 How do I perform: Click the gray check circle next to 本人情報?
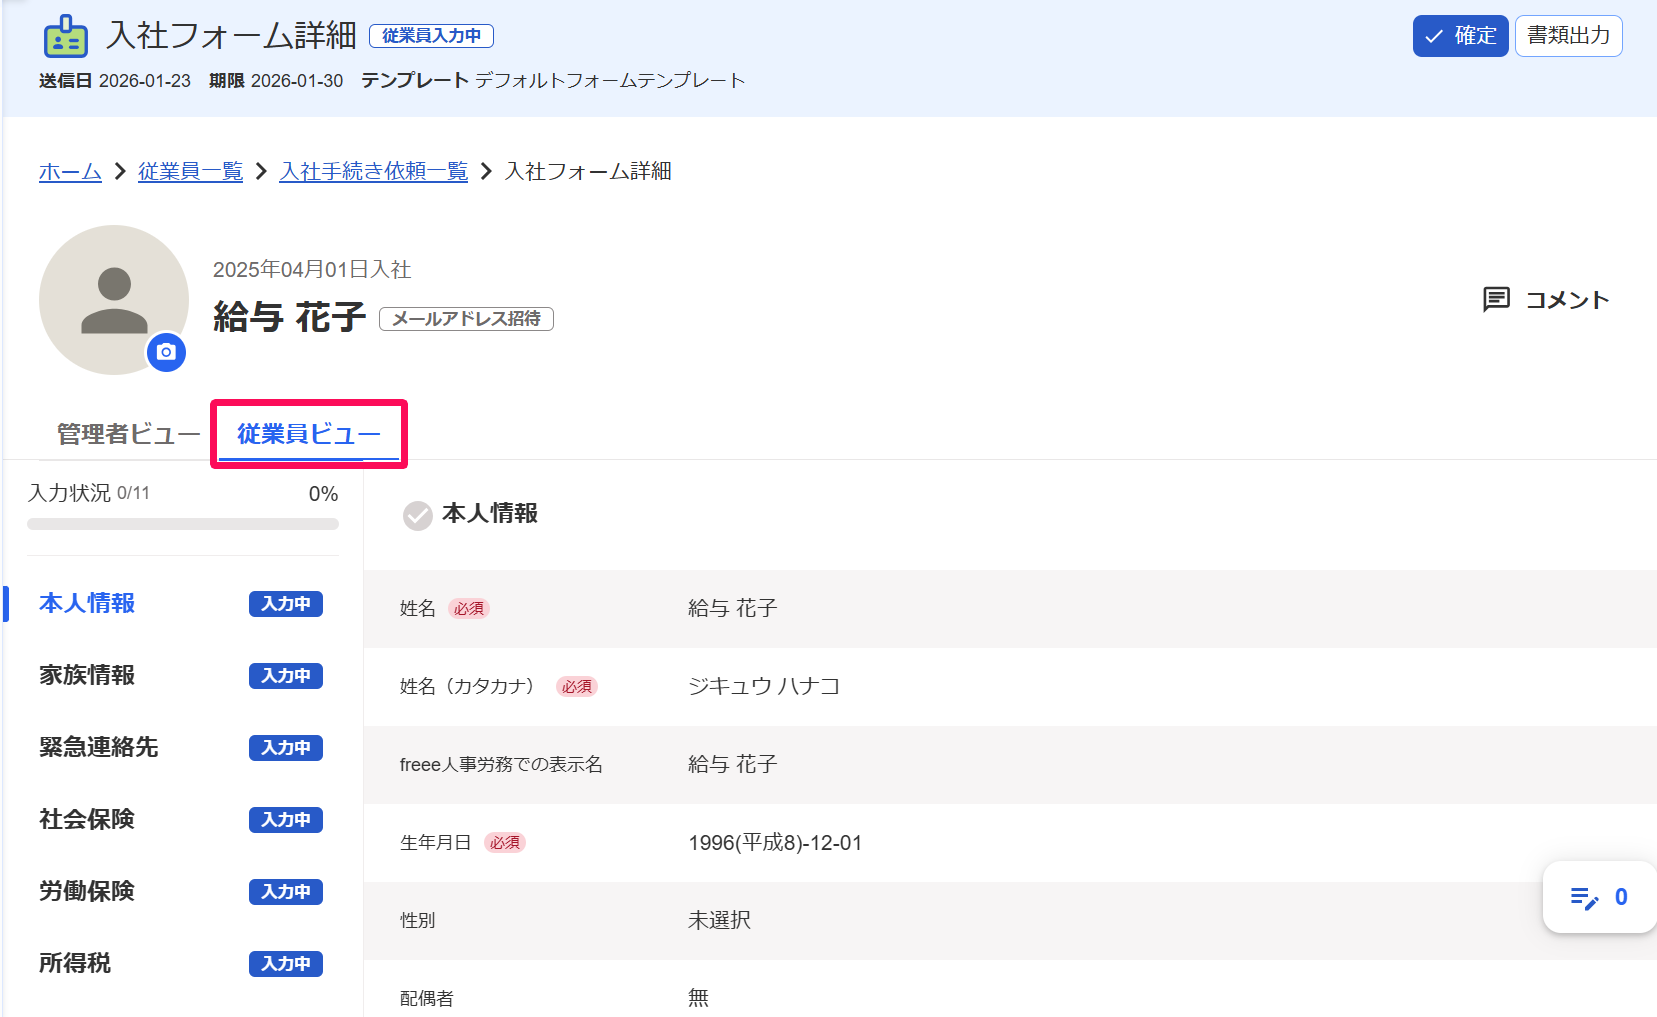[x=417, y=516]
